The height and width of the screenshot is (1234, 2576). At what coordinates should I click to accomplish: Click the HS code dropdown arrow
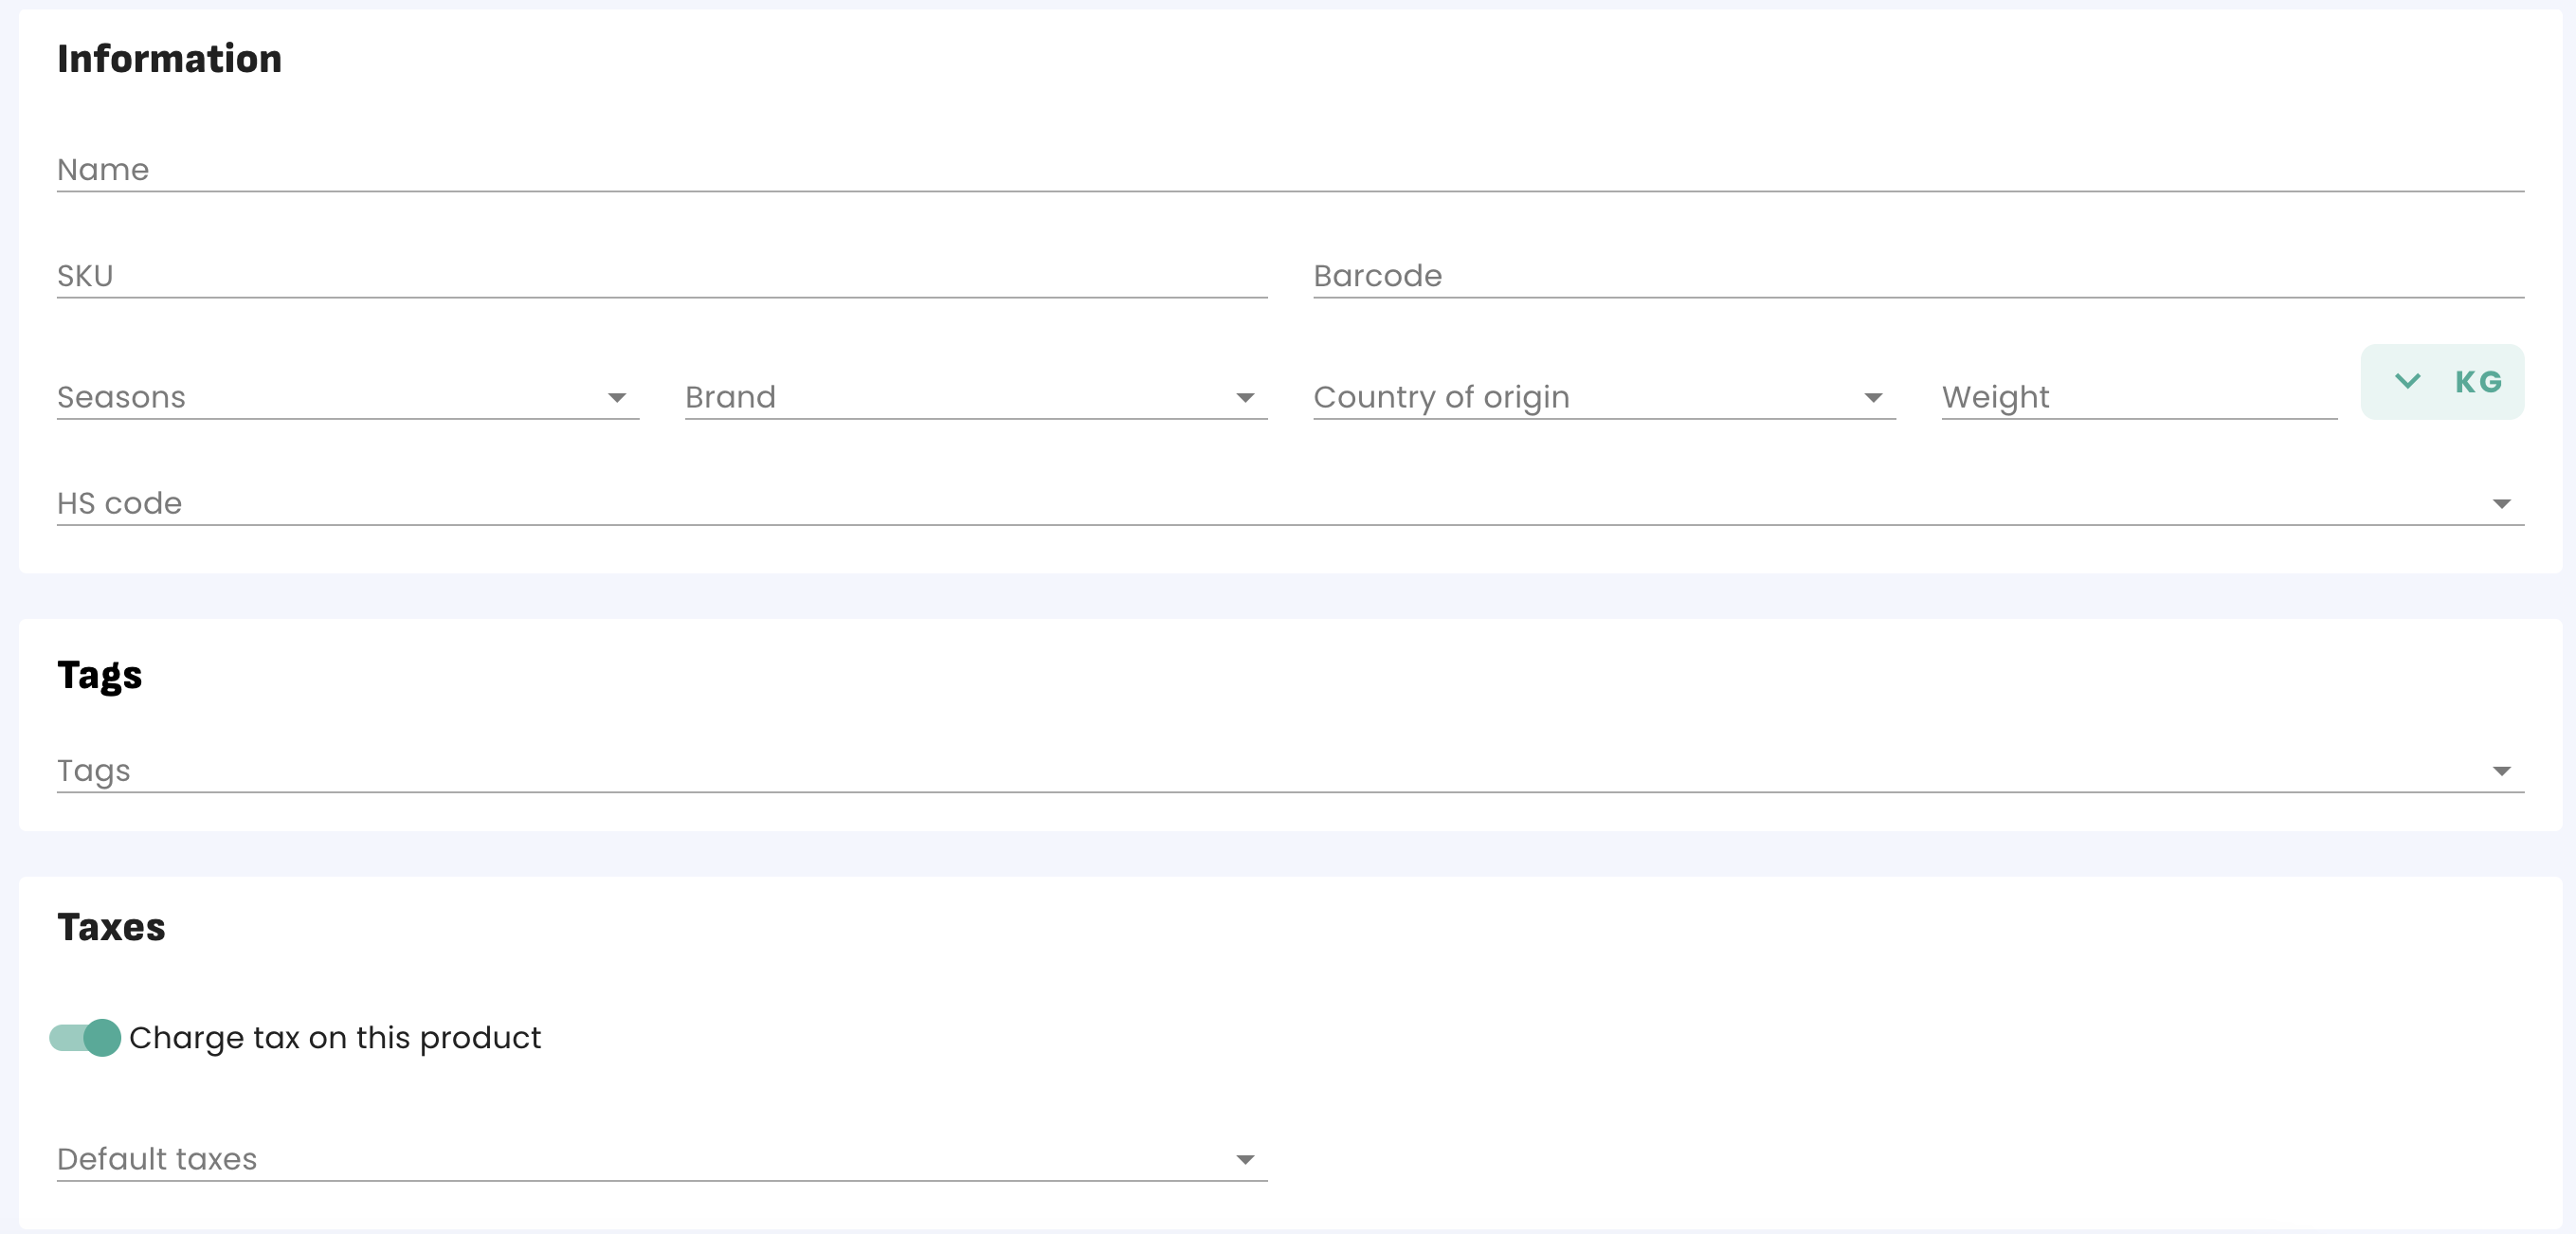pos(2501,504)
